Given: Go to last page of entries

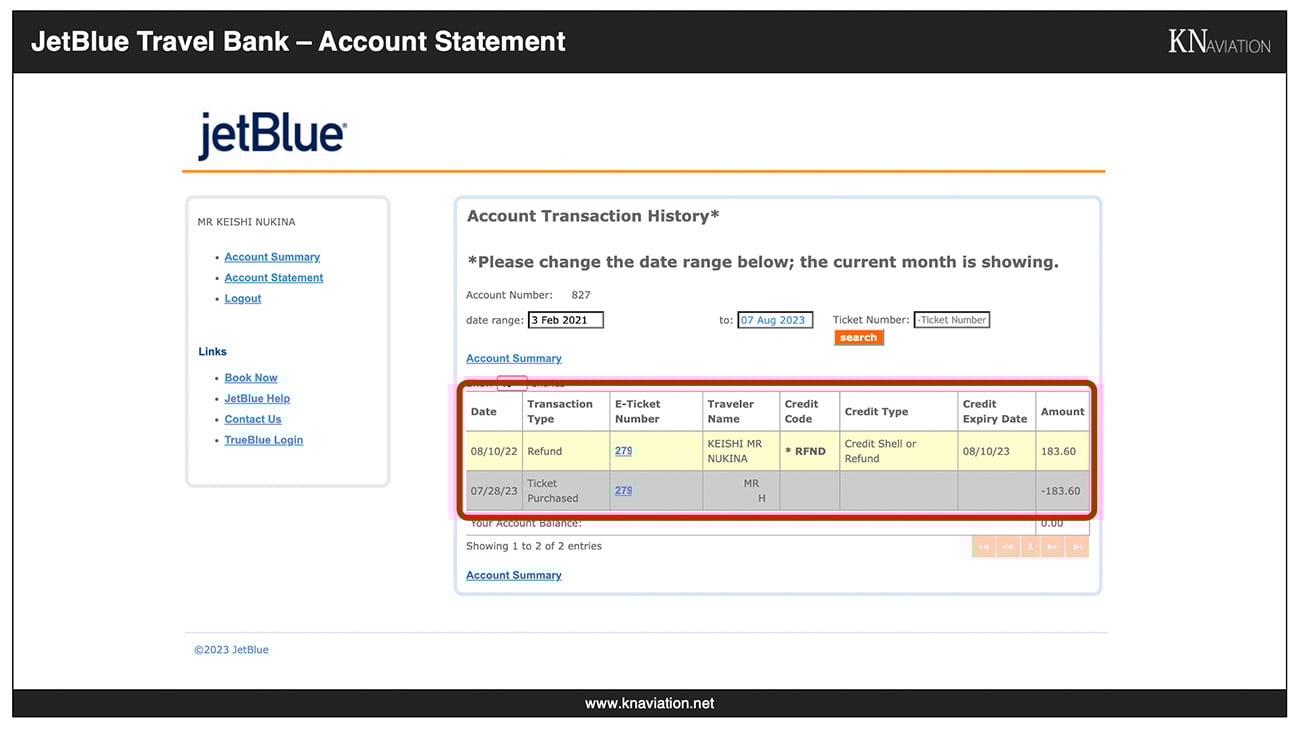Looking at the screenshot, I should (1077, 547).
